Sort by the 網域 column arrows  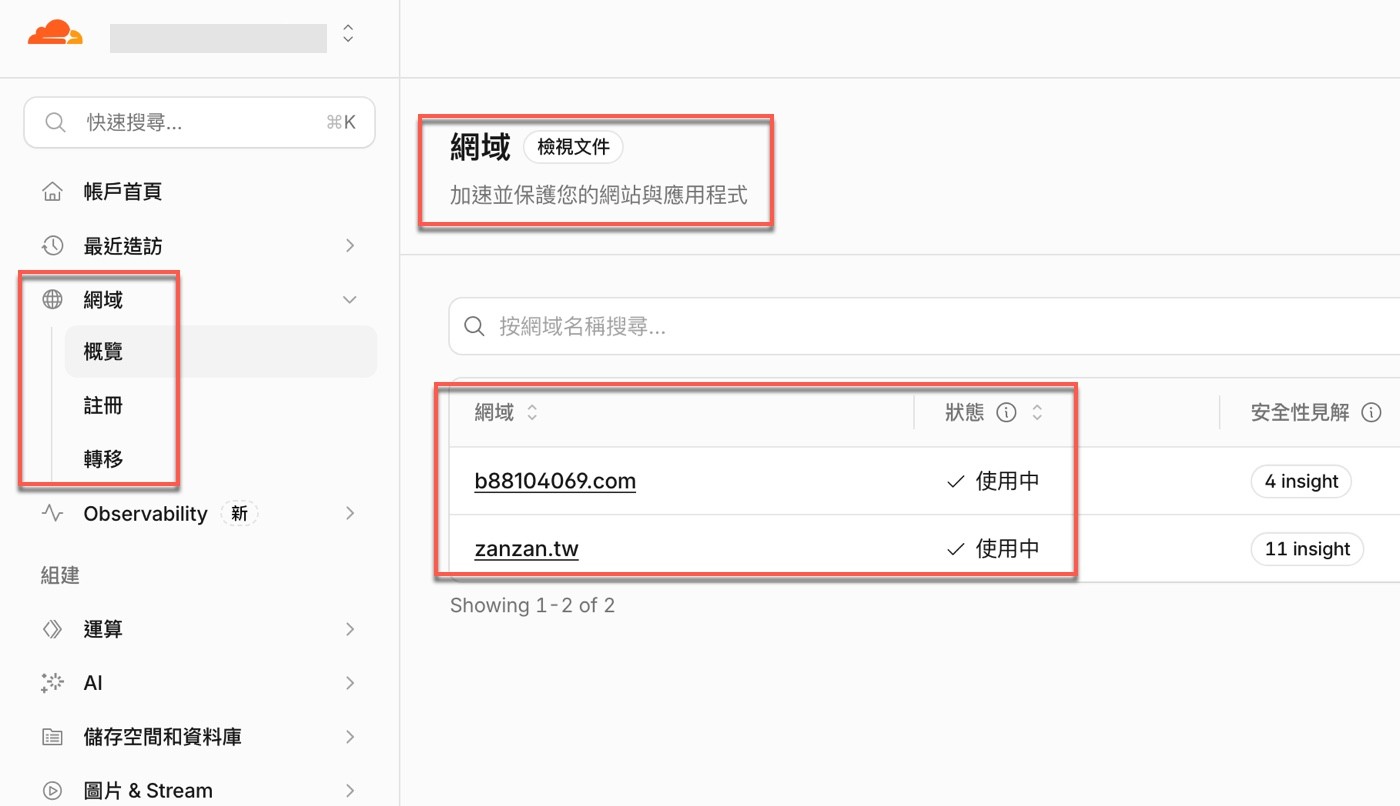532,412
